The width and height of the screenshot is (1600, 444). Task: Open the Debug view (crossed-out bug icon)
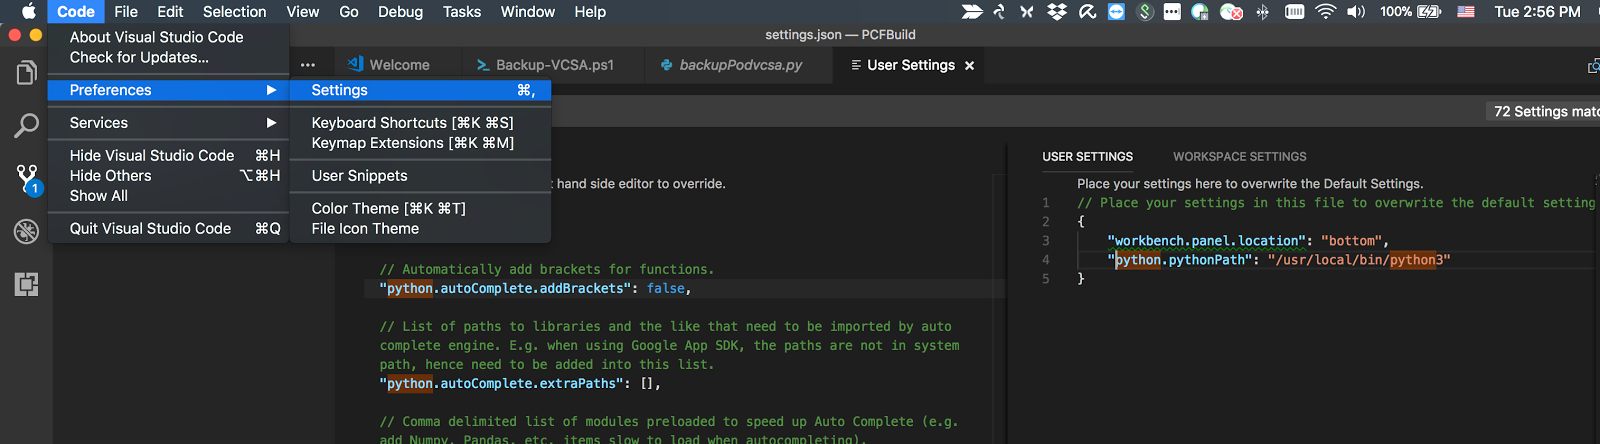27,231
